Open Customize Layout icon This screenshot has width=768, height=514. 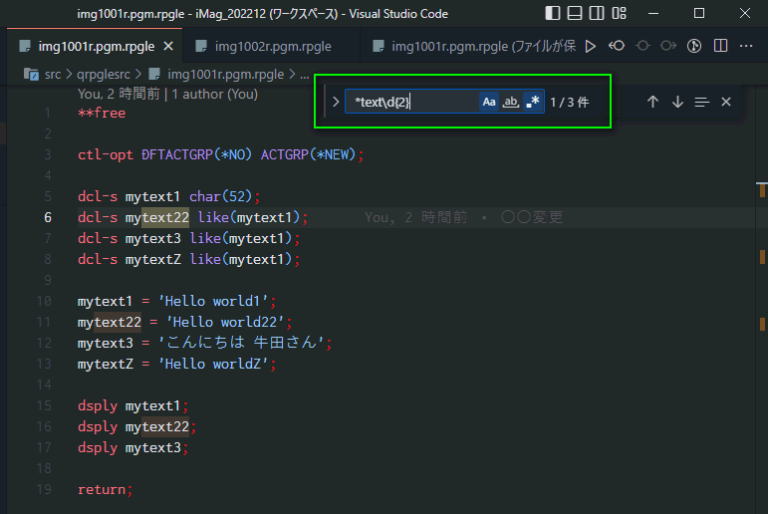[x=619, y=13]
